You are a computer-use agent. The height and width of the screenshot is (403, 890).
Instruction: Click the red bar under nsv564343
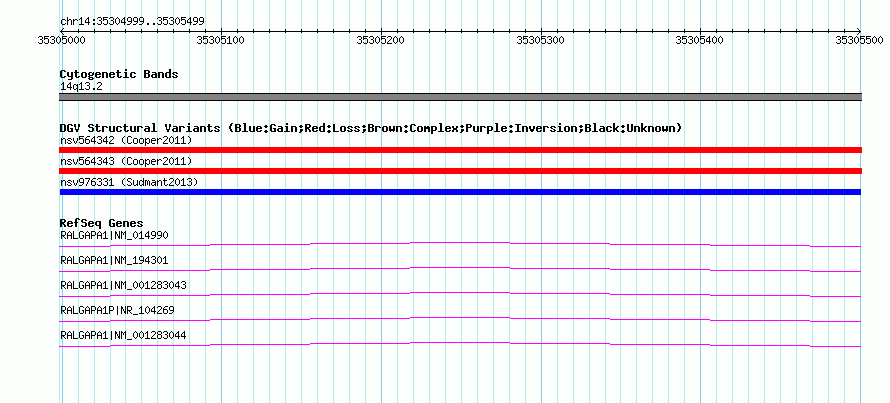461,171
